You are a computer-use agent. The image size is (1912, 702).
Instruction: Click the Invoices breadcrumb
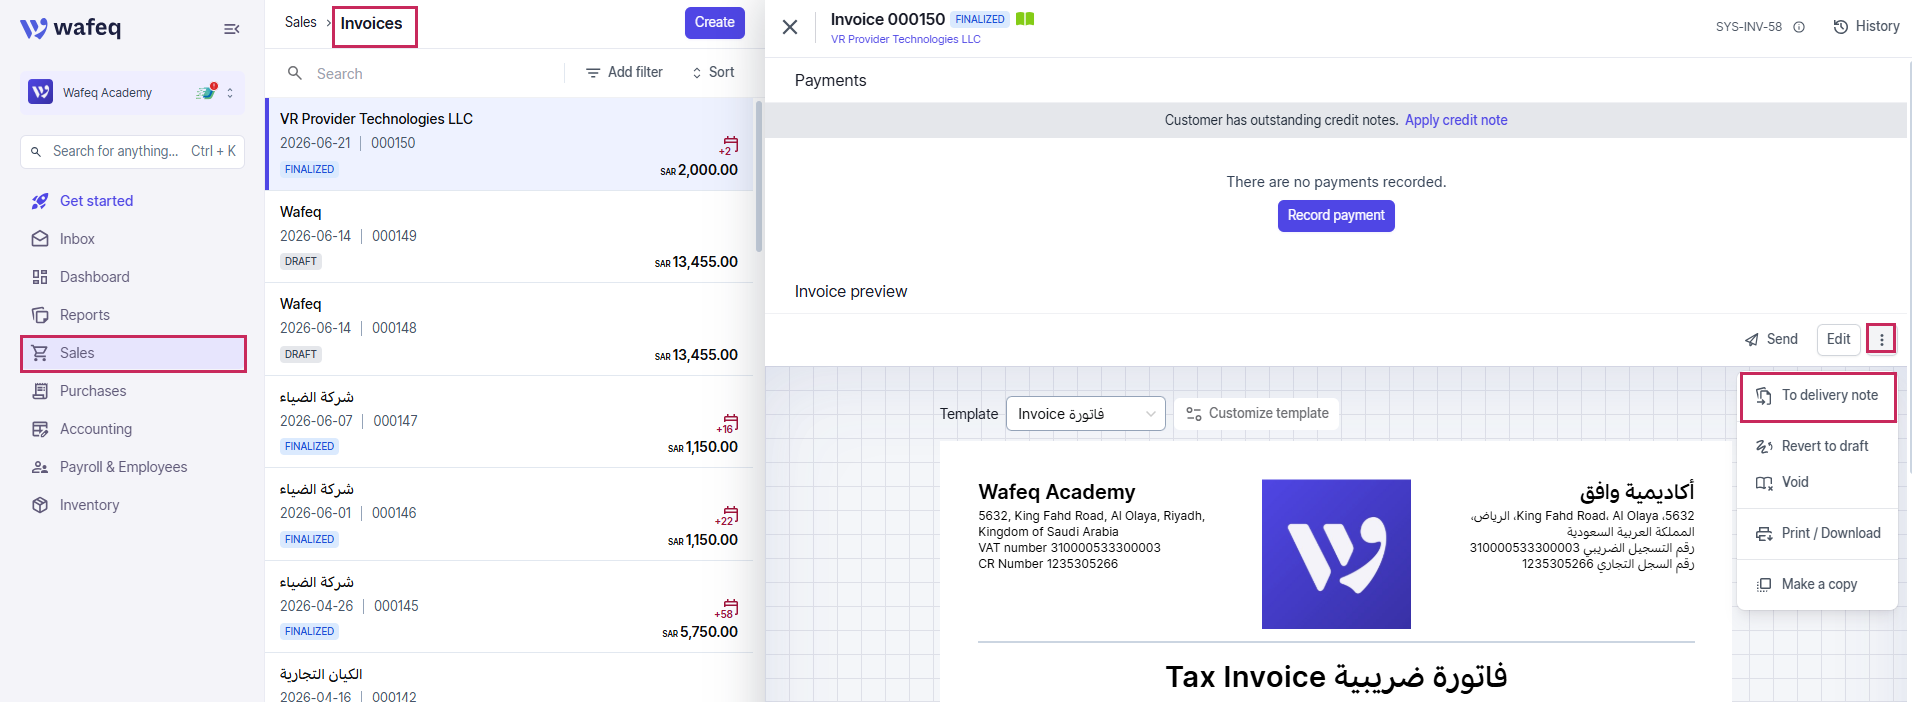pos(371,23)
